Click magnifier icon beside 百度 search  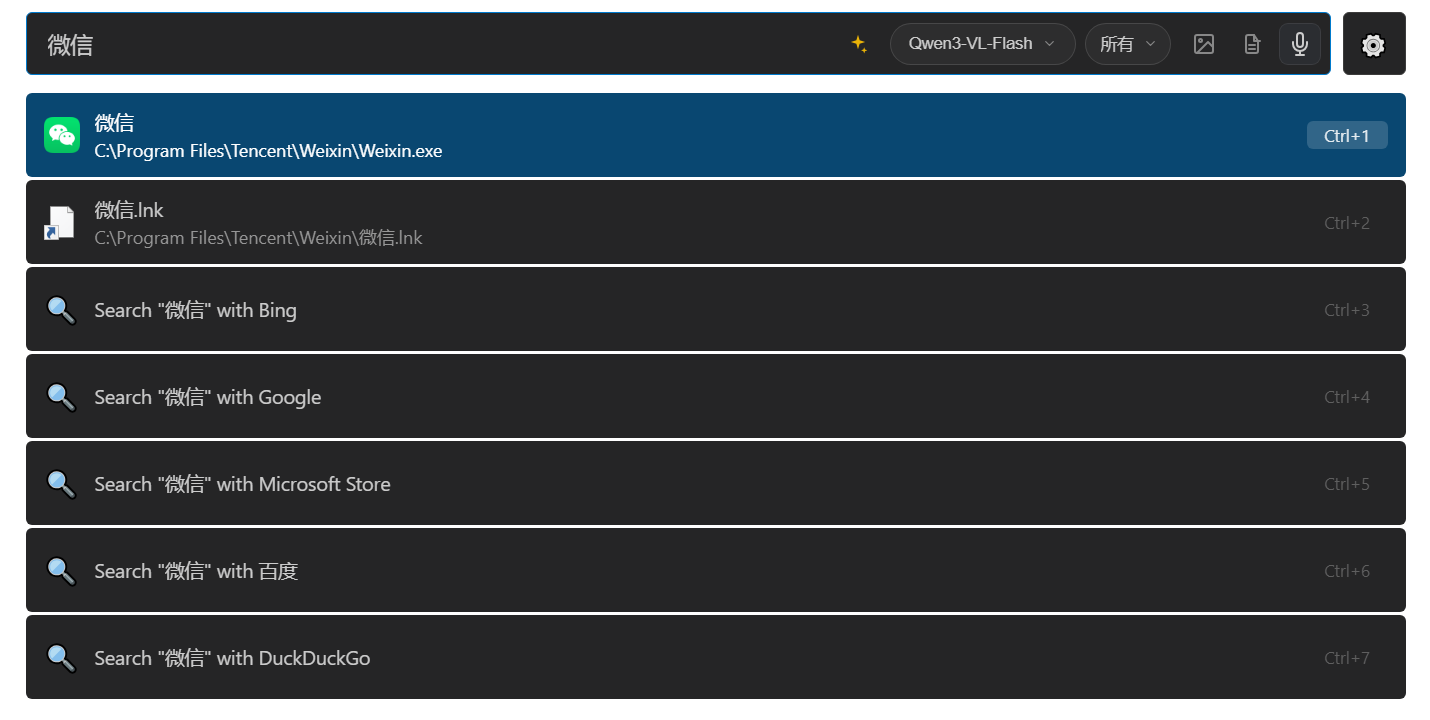click(61, 571)
